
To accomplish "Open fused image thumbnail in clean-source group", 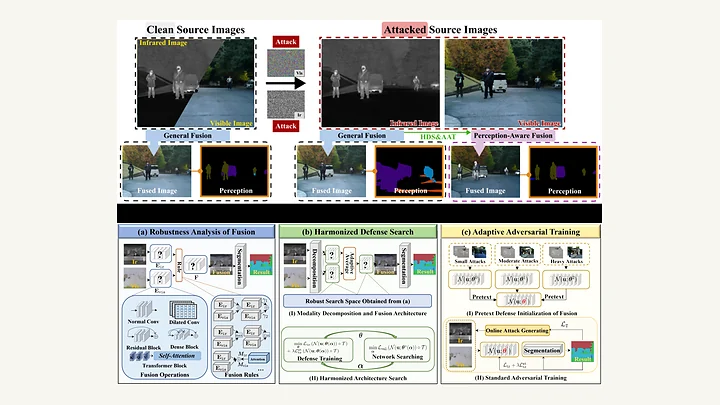I will pos(157,171).
